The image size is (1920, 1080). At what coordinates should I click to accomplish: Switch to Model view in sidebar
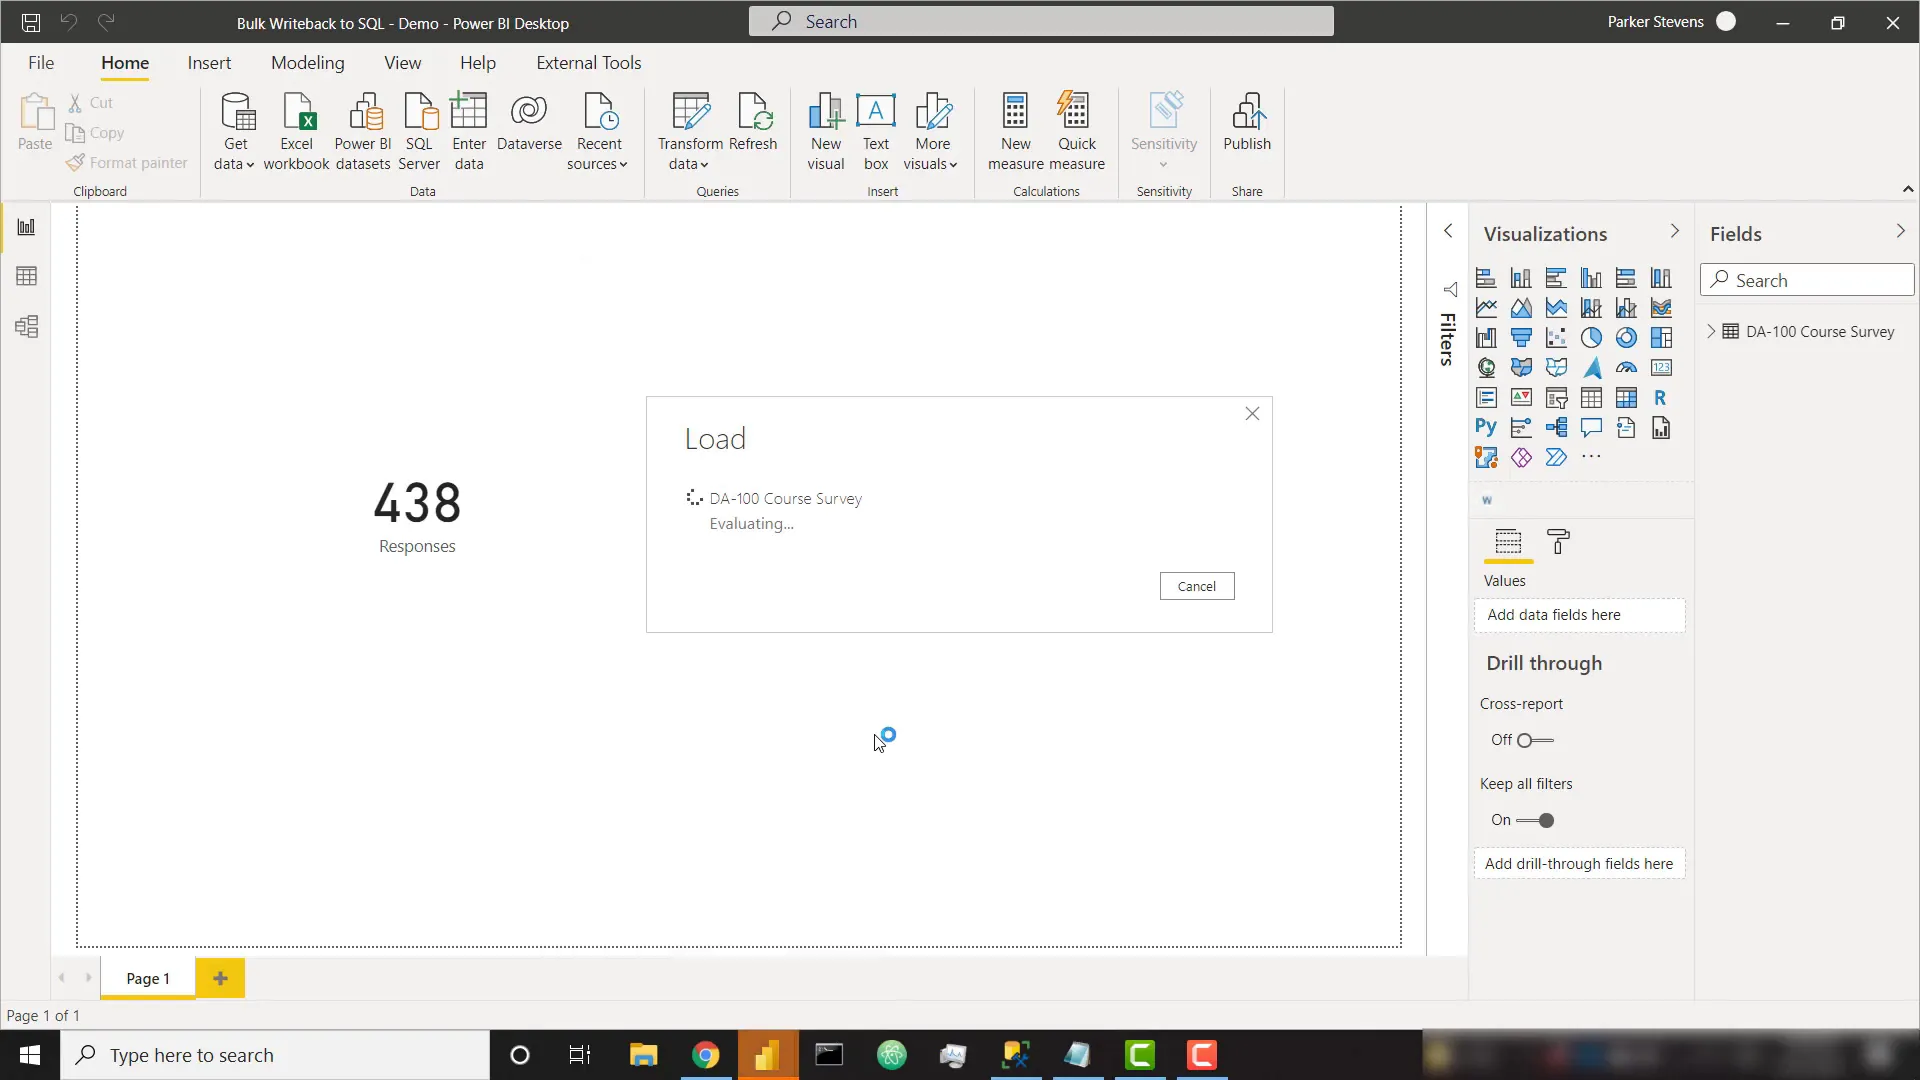coord(26,327)
